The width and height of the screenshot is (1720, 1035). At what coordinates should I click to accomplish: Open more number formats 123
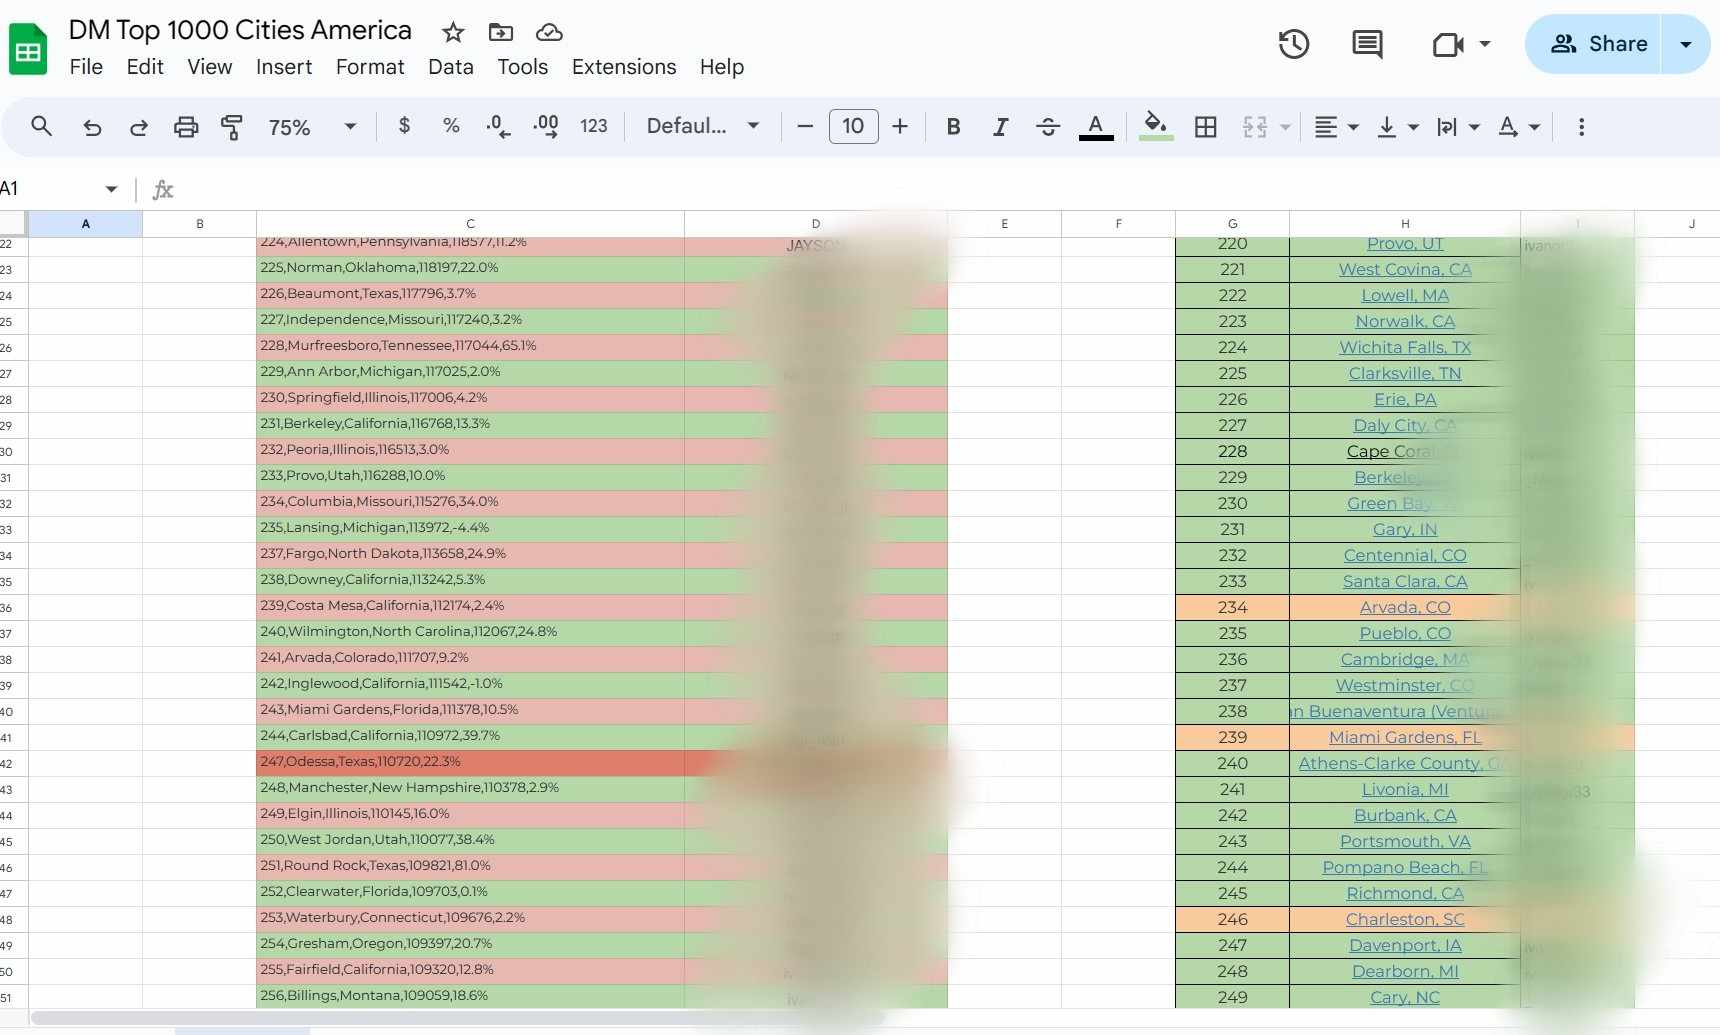pyautogui.click(x=594, y=126)
